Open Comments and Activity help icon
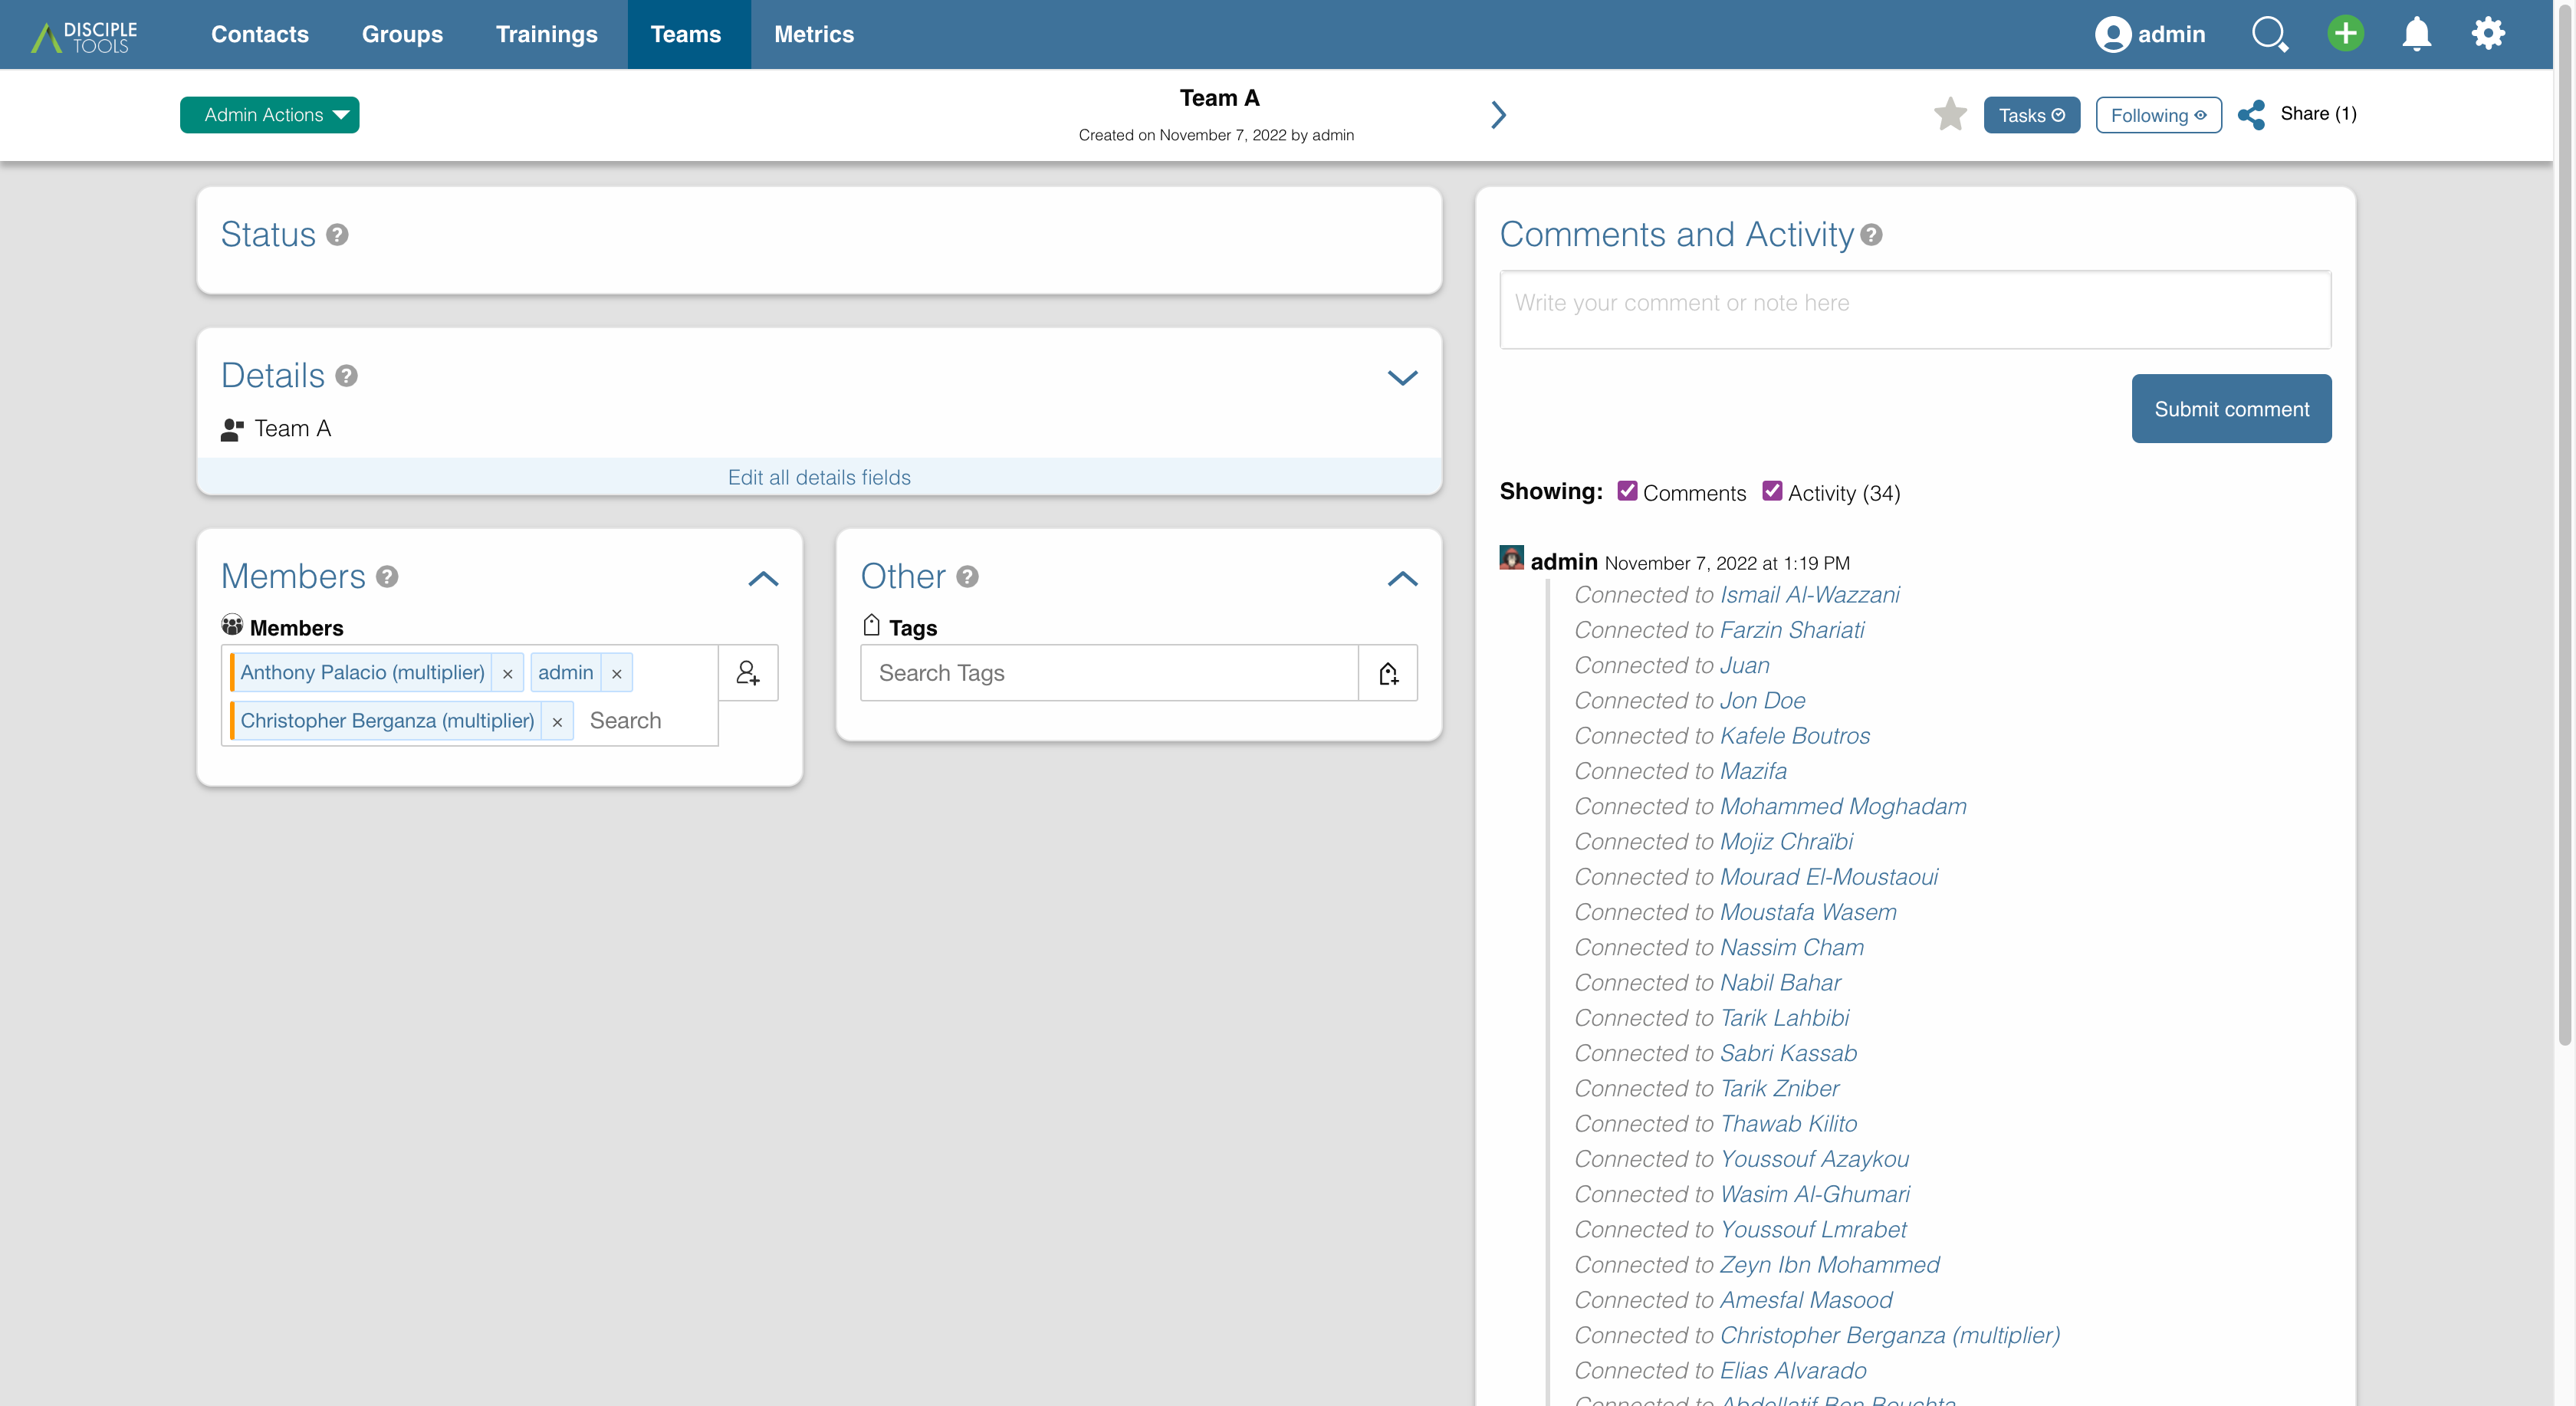Viewport: 2576px width, 1406px height. (x=1872, y=235)
